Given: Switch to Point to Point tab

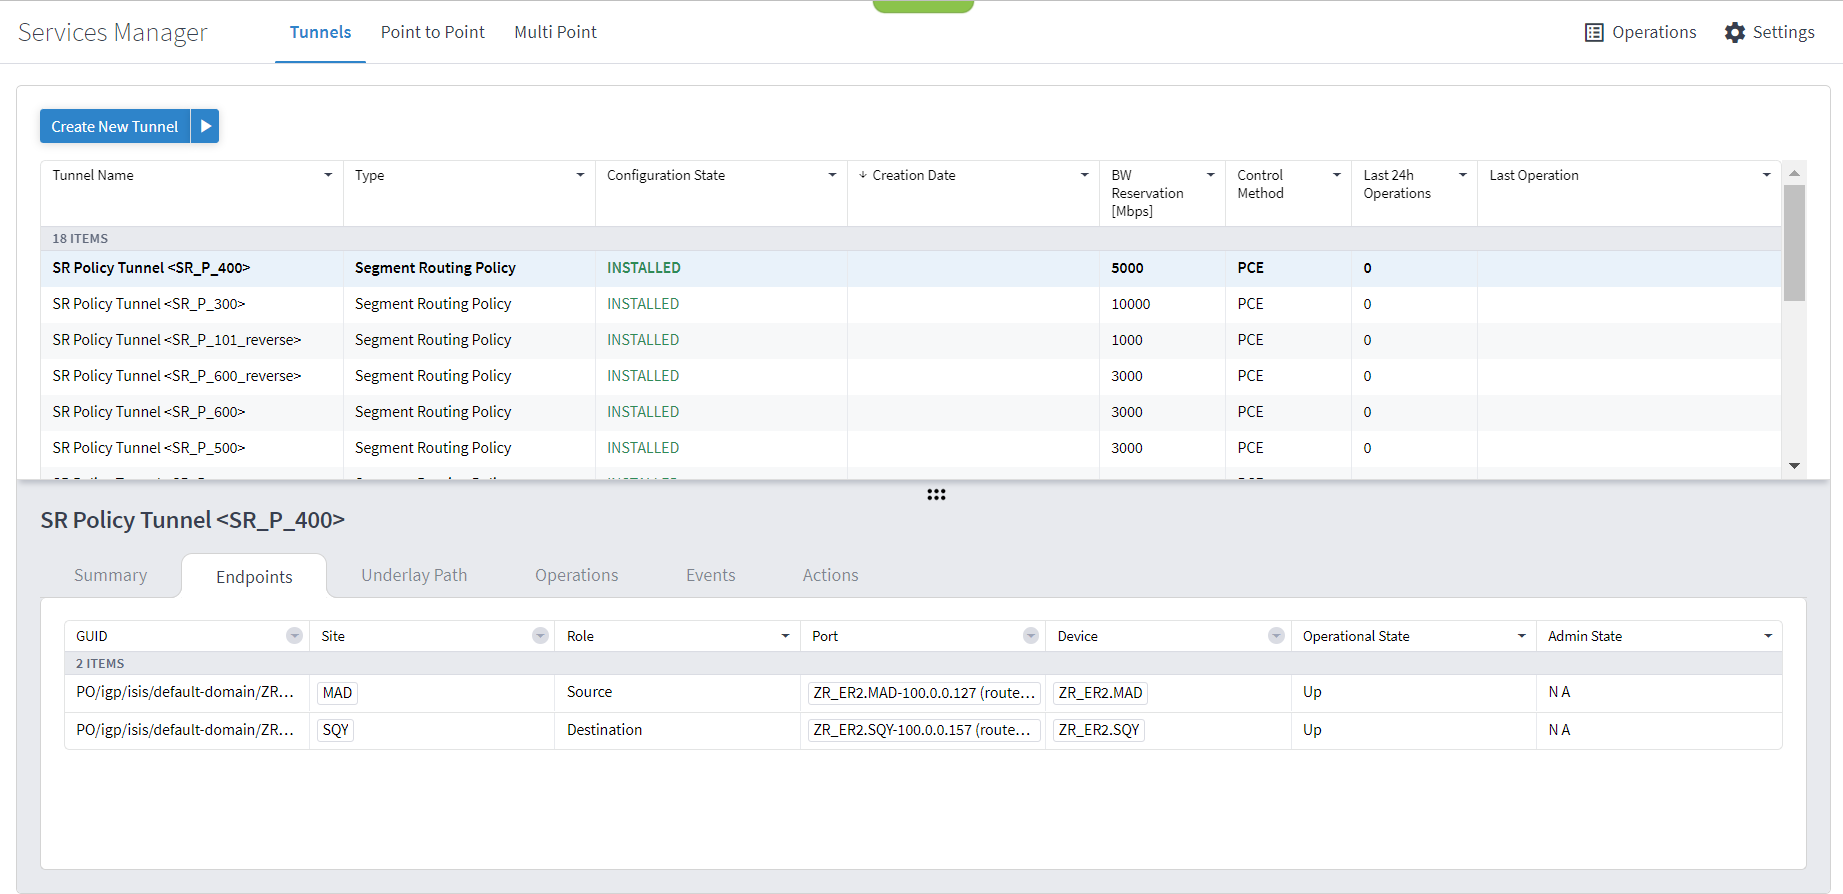Looking at the screenshot, I should tap(432, 32).
